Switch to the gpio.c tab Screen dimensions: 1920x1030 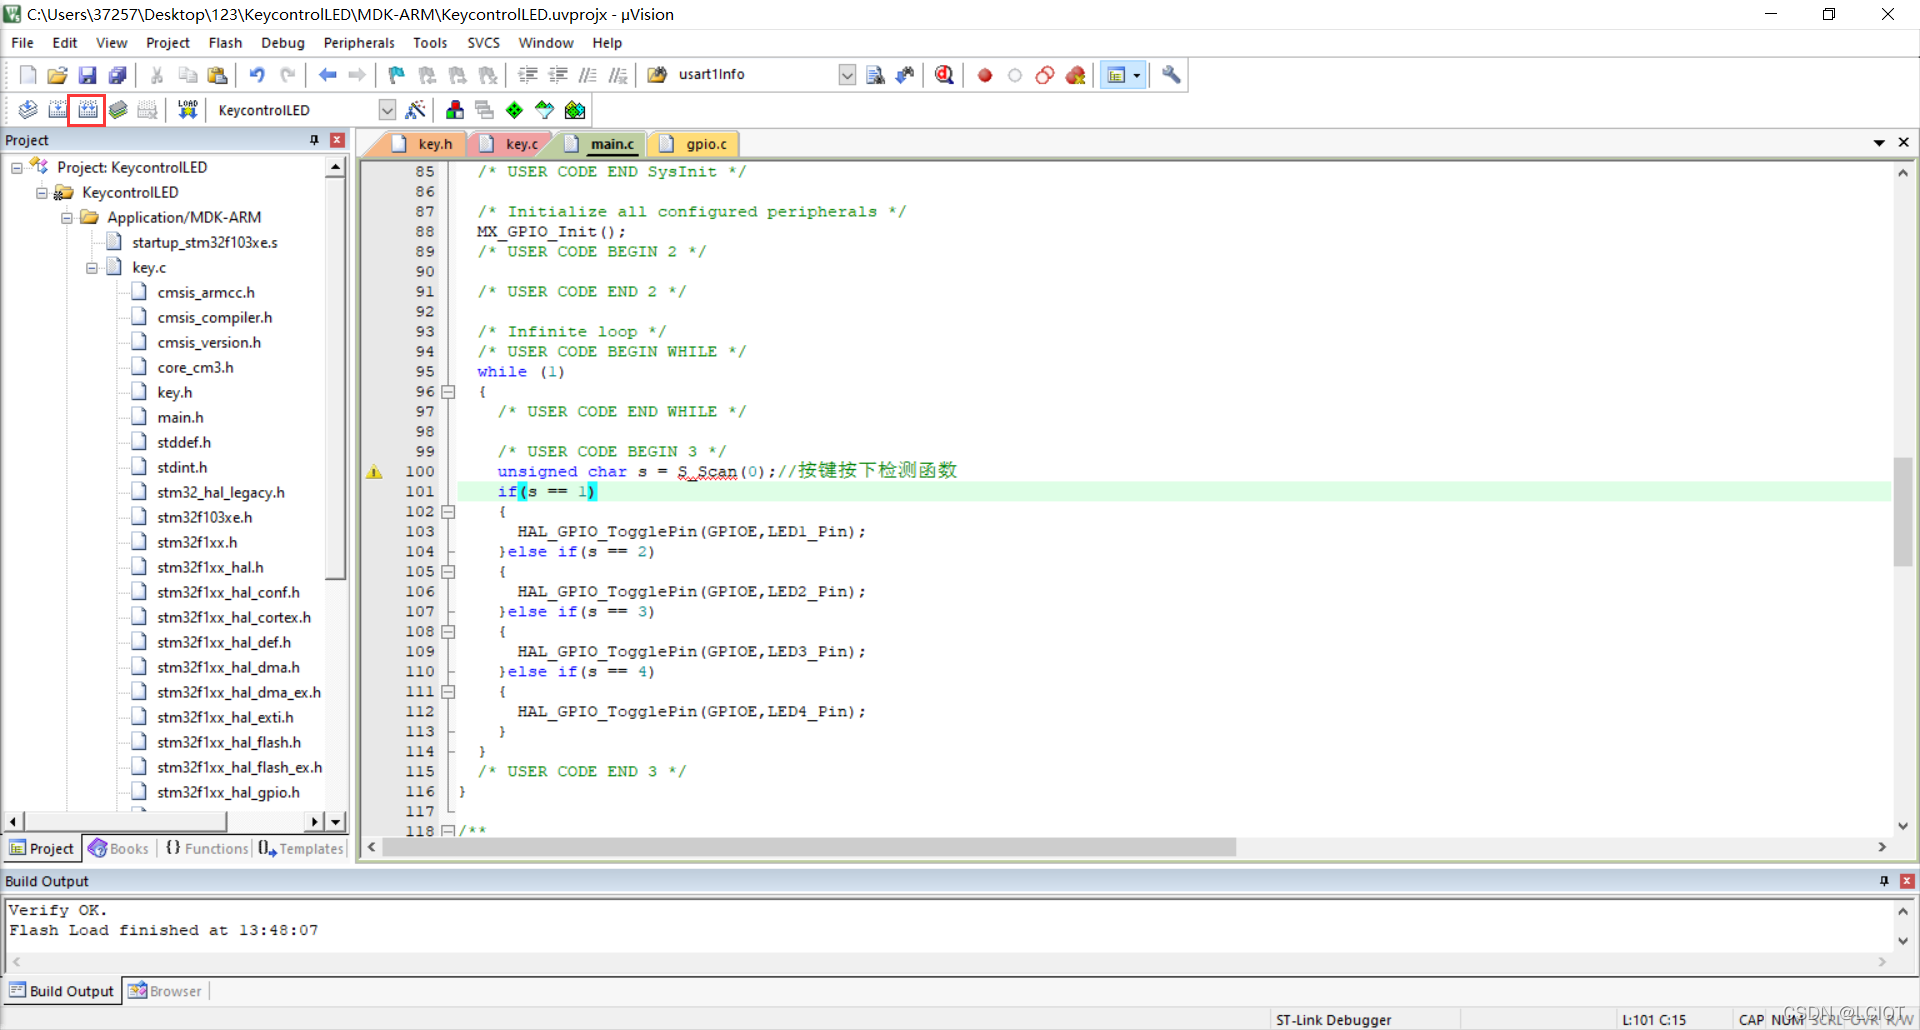[x=696, y=144]
